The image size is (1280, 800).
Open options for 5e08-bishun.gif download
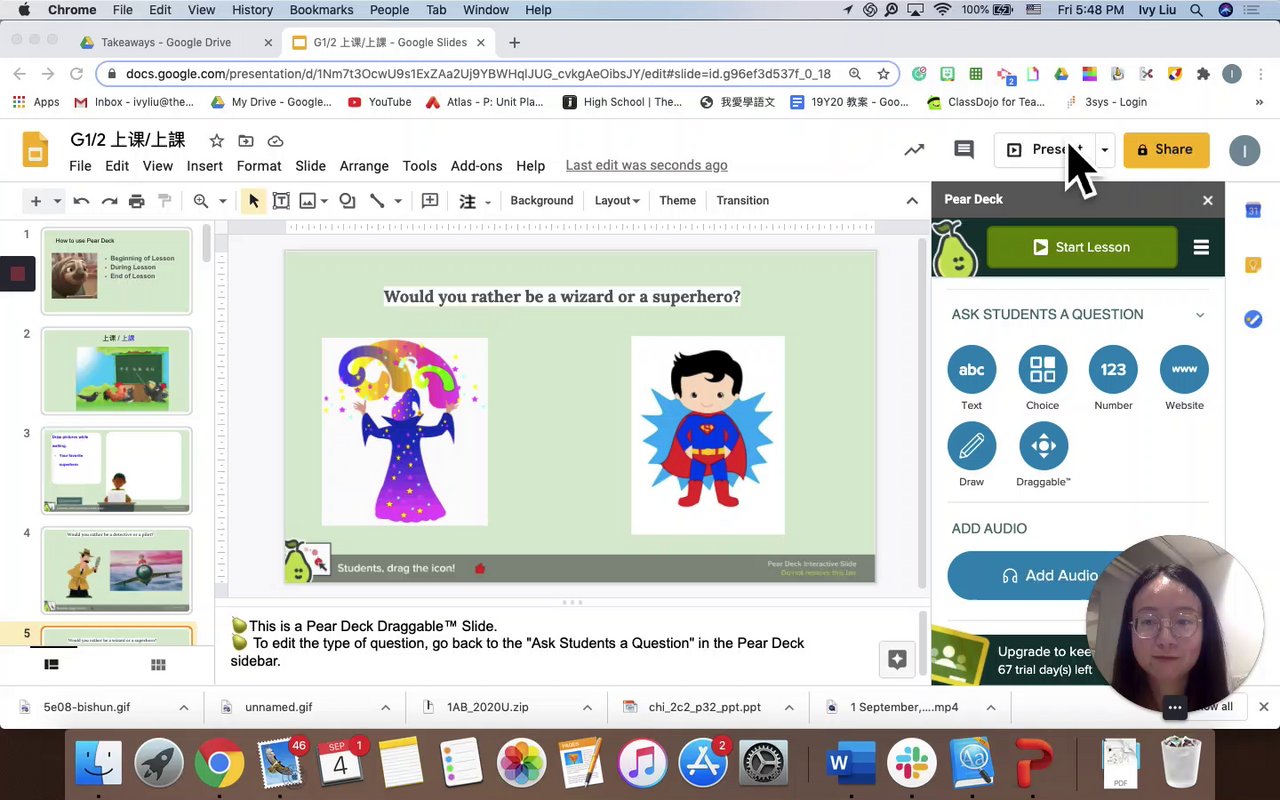click(x=184, y=707)
